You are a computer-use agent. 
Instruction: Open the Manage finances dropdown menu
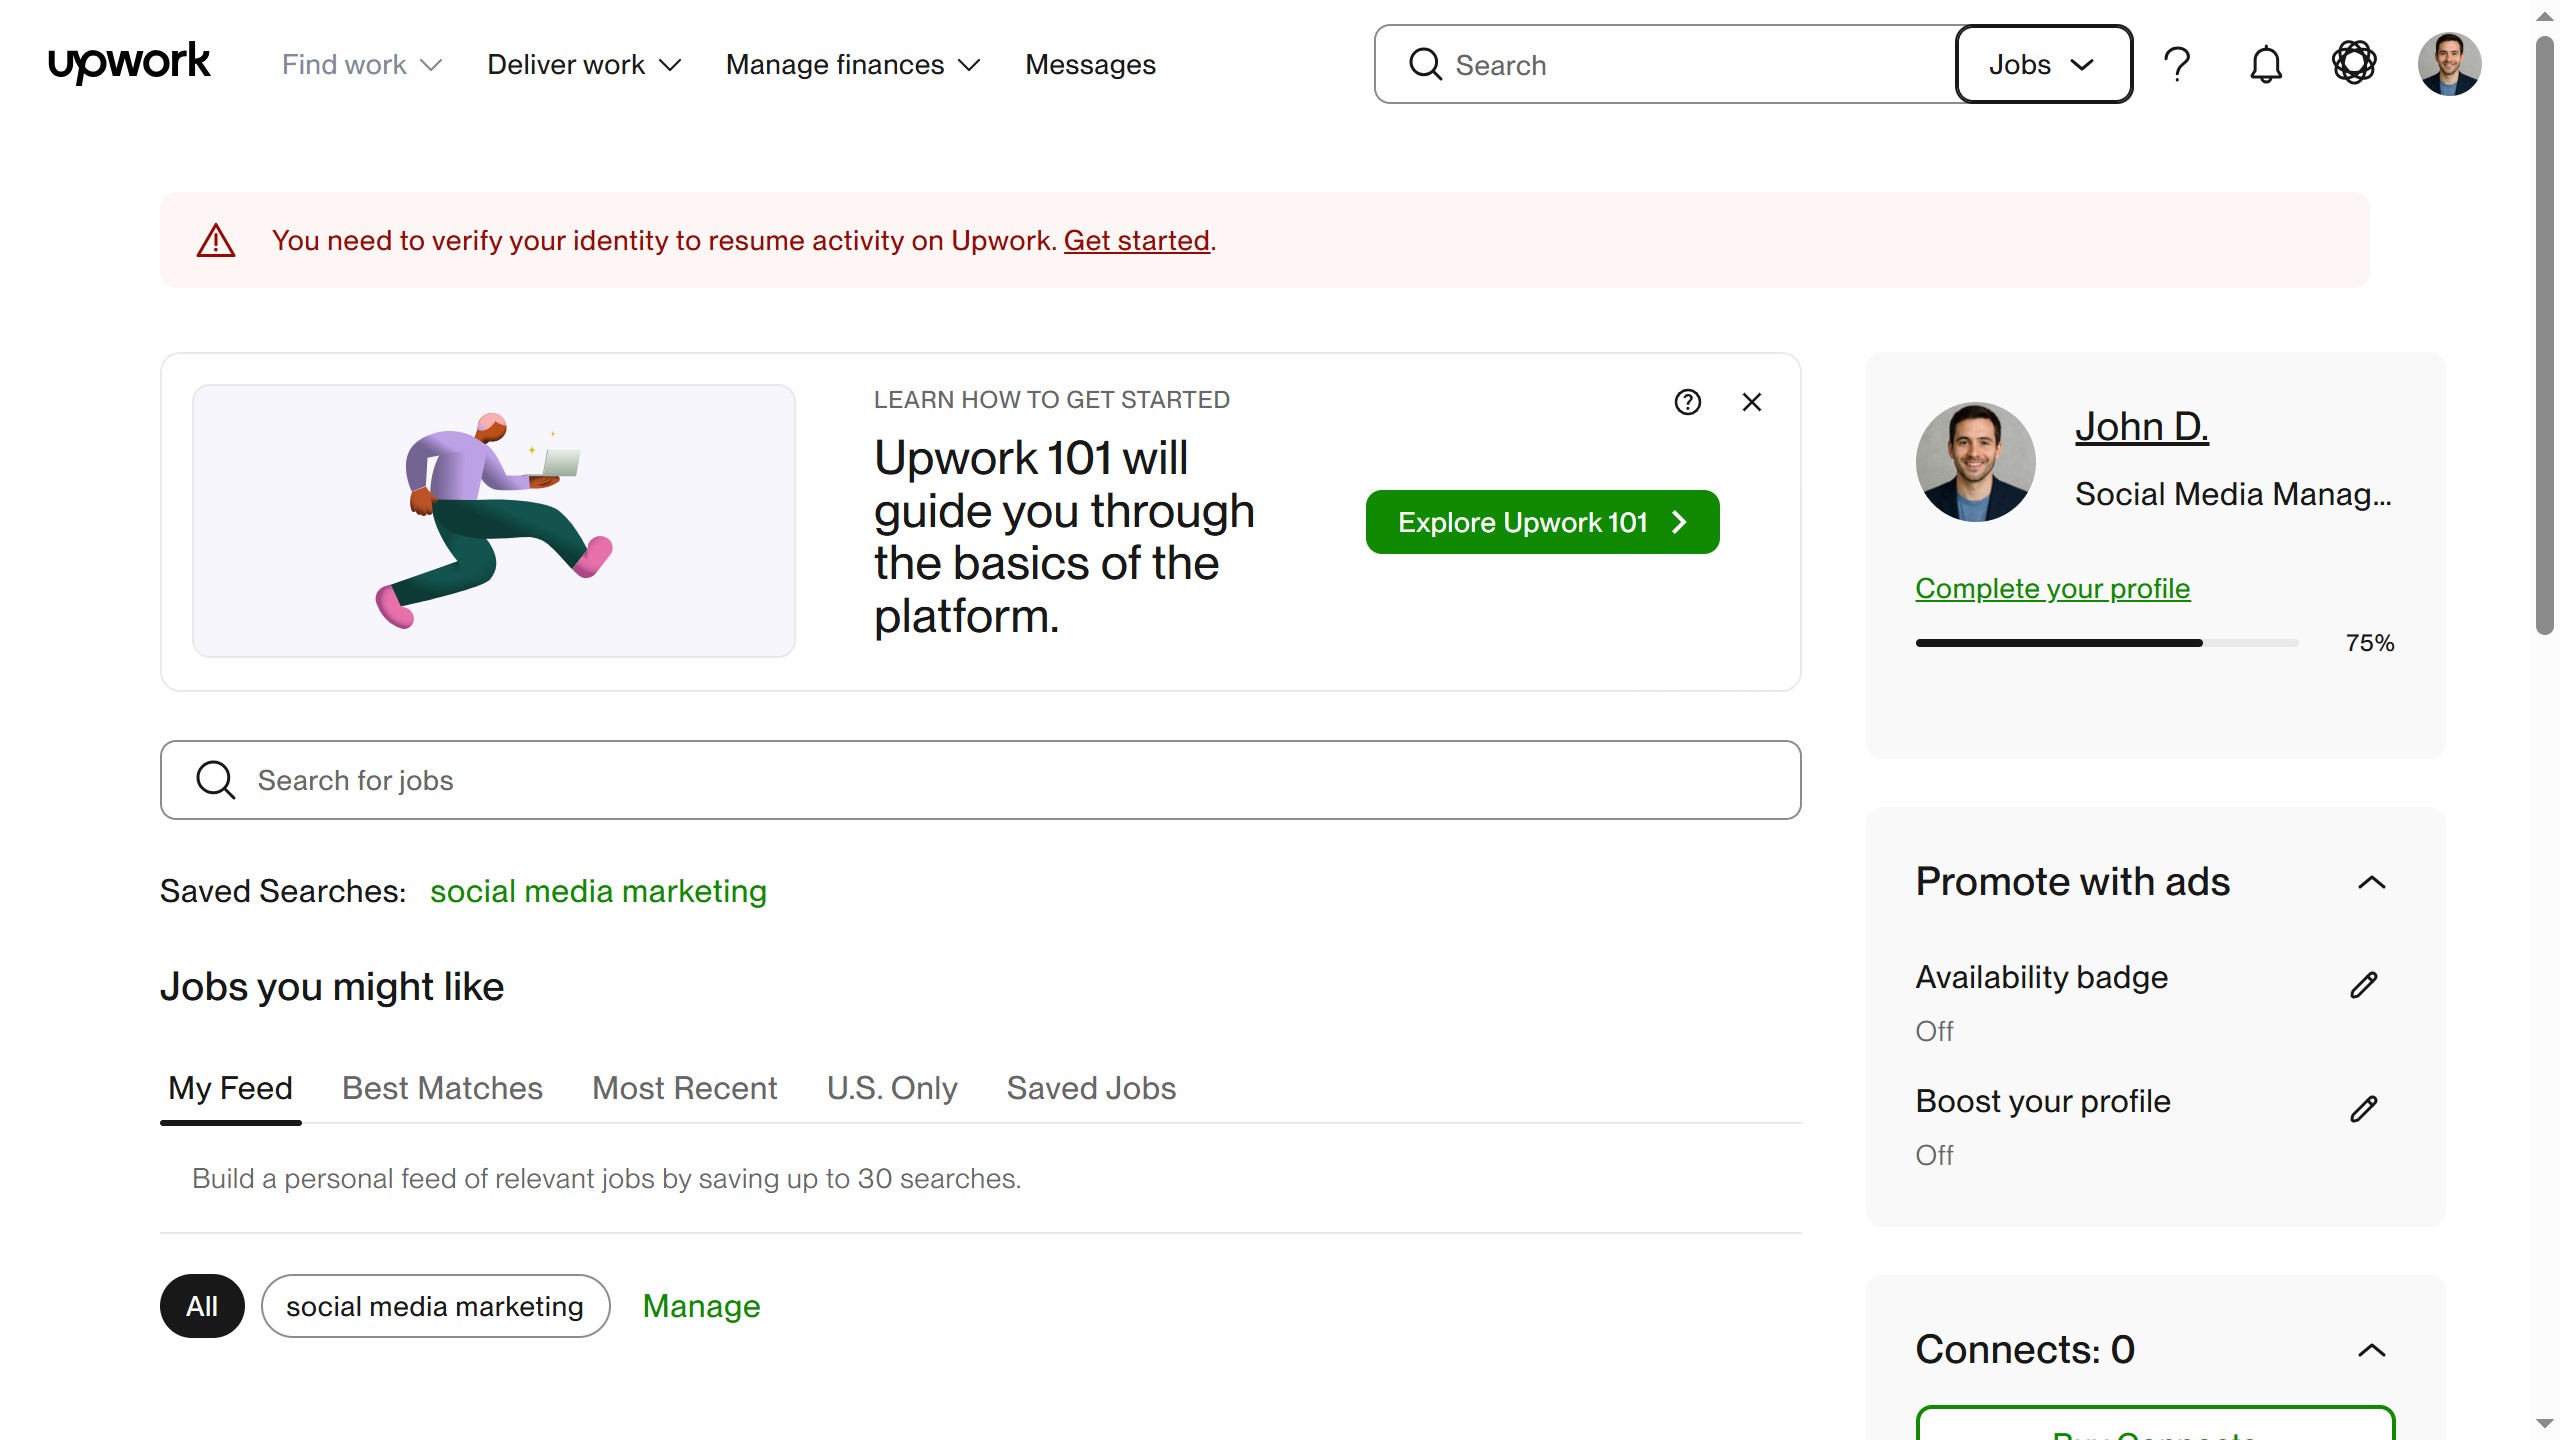(x=853, y=65)
